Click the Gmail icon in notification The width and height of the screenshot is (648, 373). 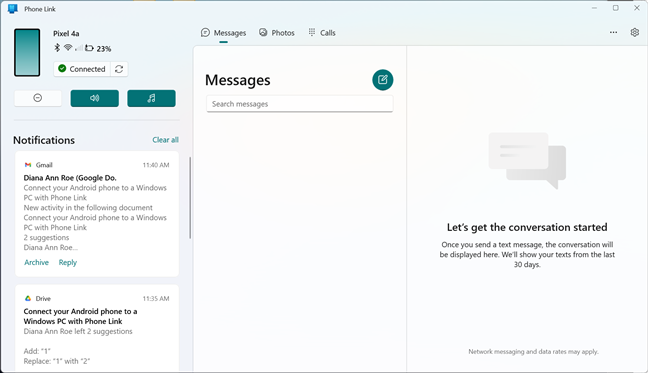(x=28, y=165)
